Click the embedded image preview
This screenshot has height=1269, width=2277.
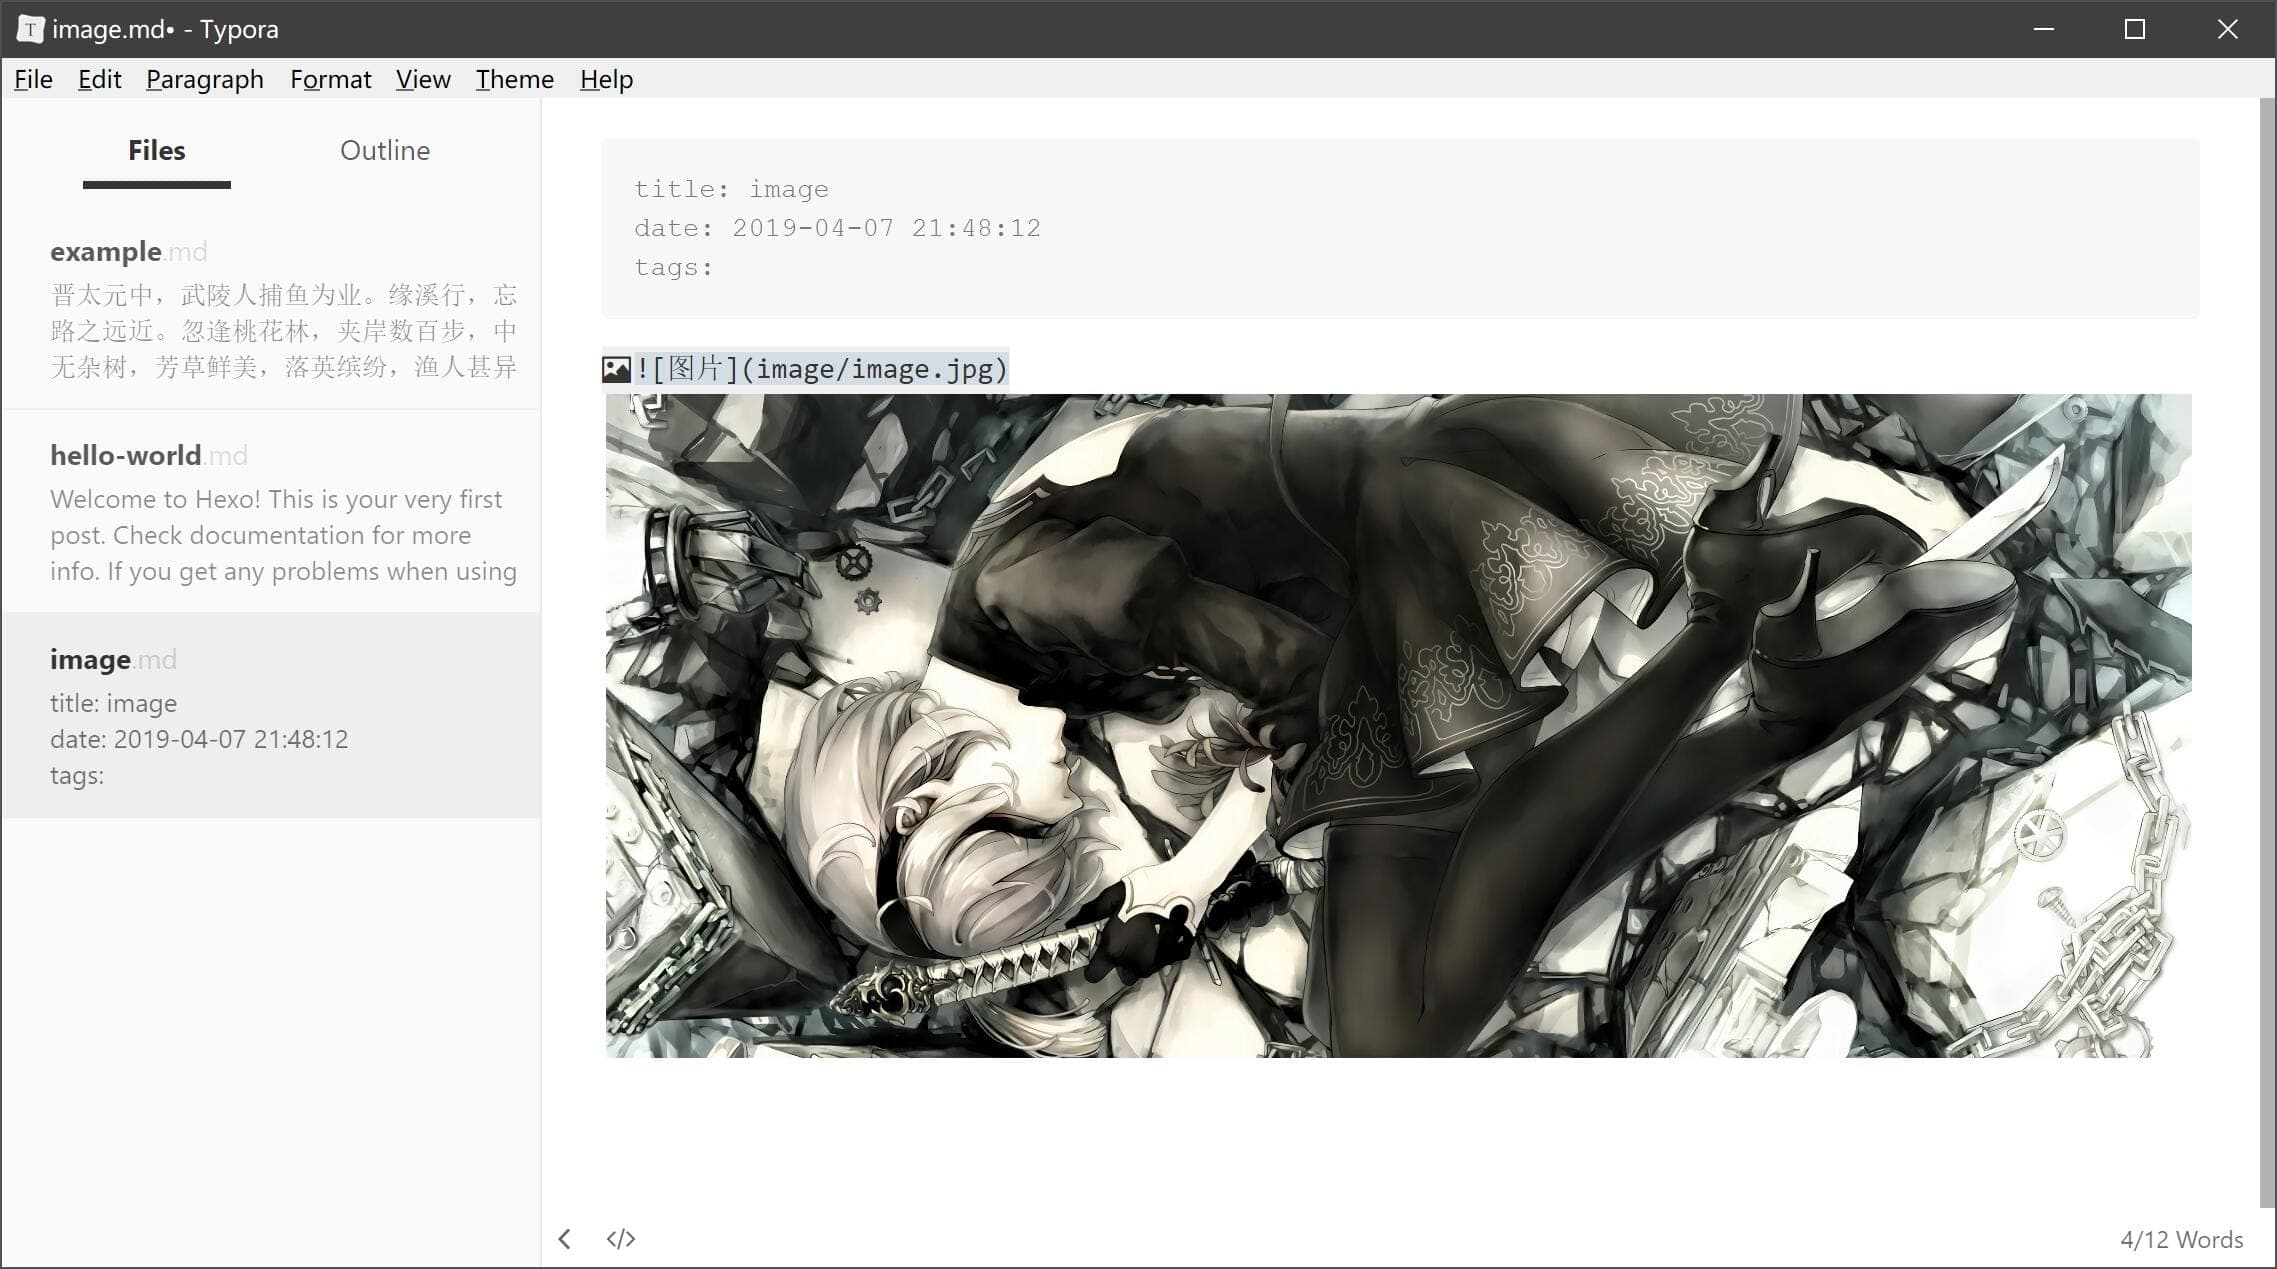1398,725
